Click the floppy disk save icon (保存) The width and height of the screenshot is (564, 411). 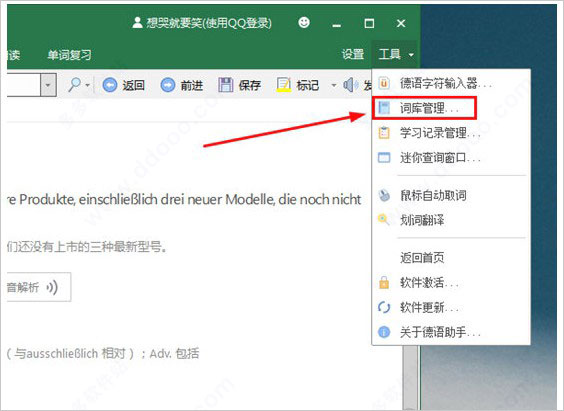pyautogui.click(x=226, y=86)
